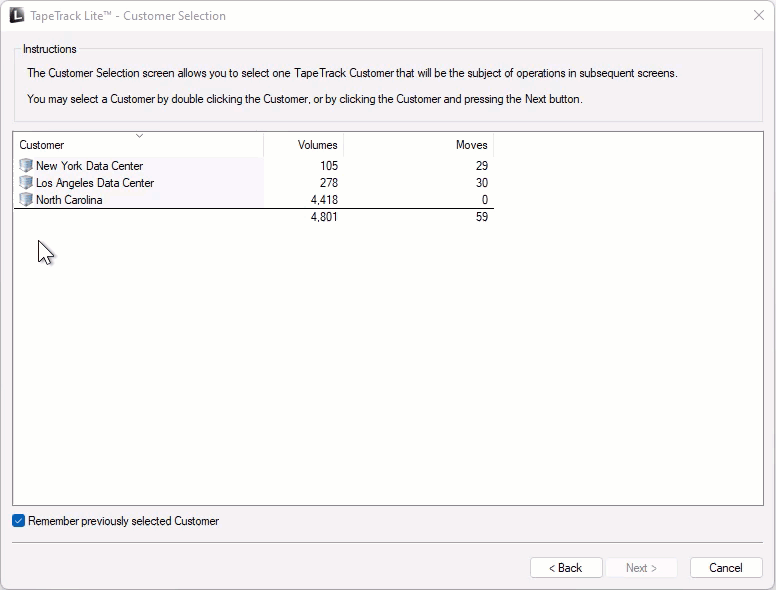The image size is (776, 590).
Task: Toggle Remember previously selected Customer checkbox
Action: click(x=18, y=521)
